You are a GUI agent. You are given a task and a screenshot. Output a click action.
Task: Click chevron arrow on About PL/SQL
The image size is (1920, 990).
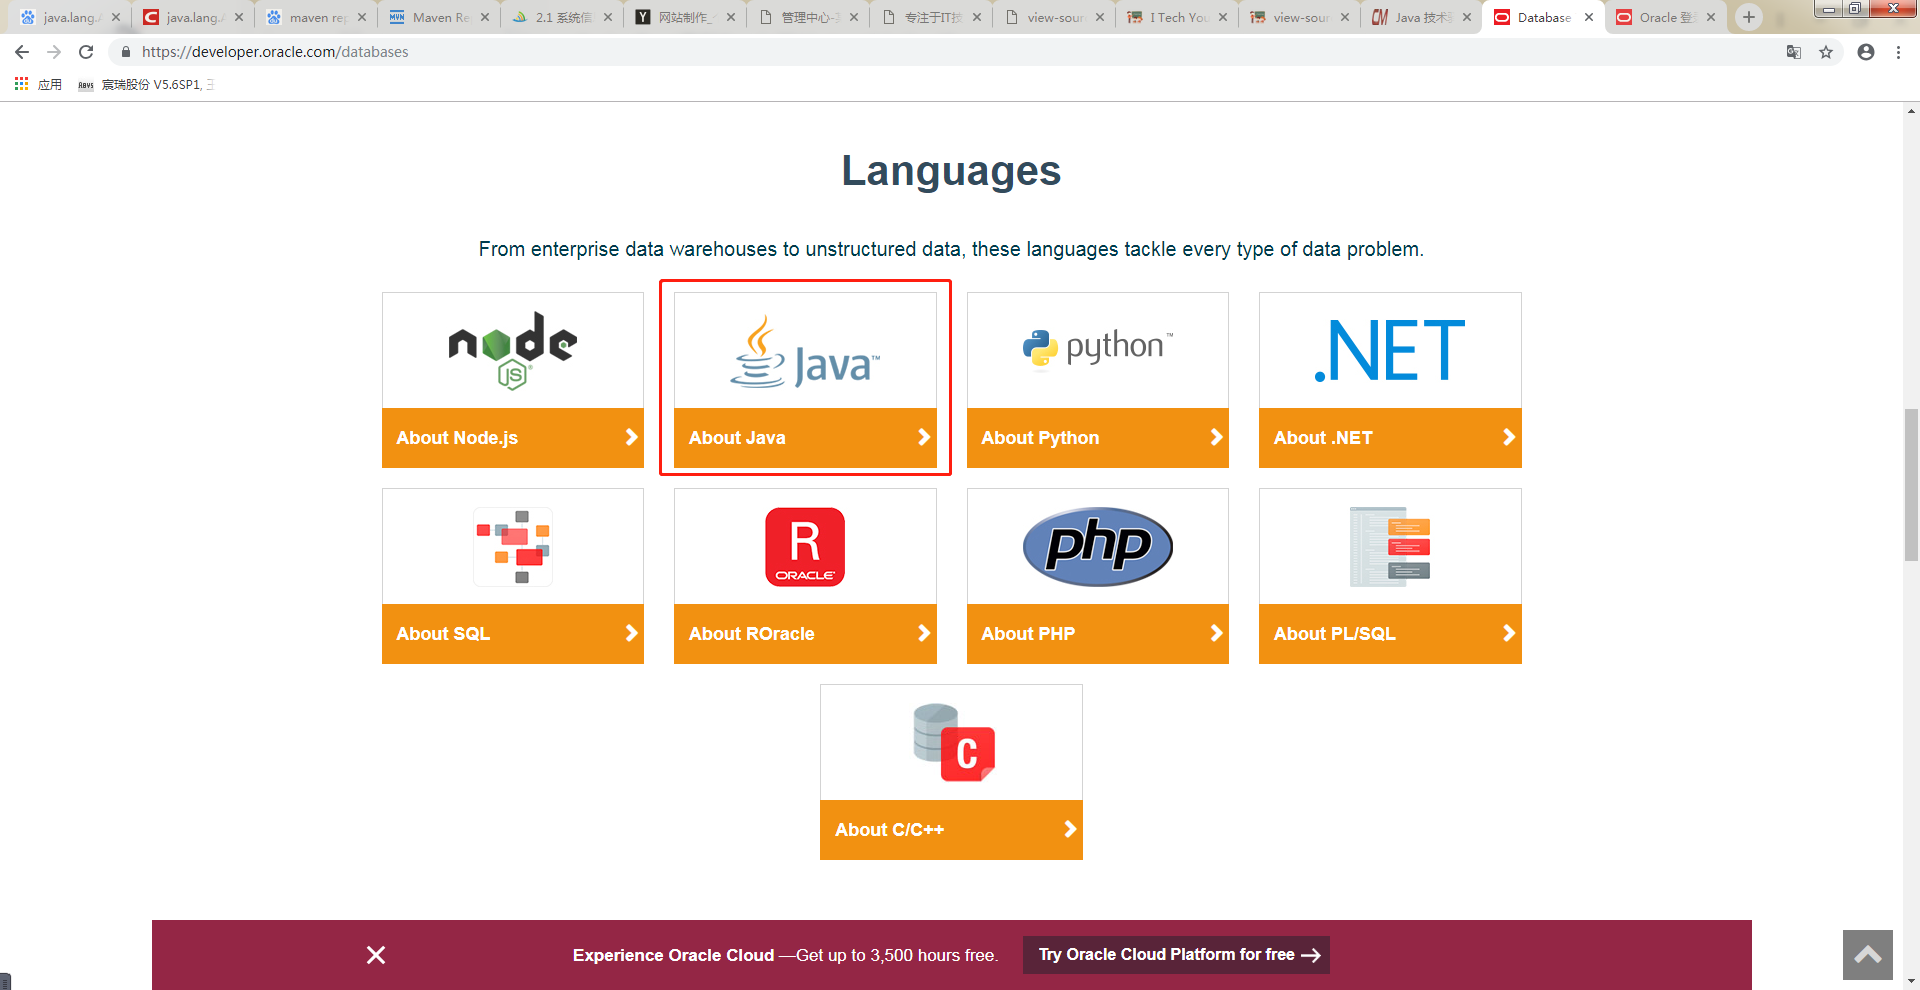click(1509, 633)
